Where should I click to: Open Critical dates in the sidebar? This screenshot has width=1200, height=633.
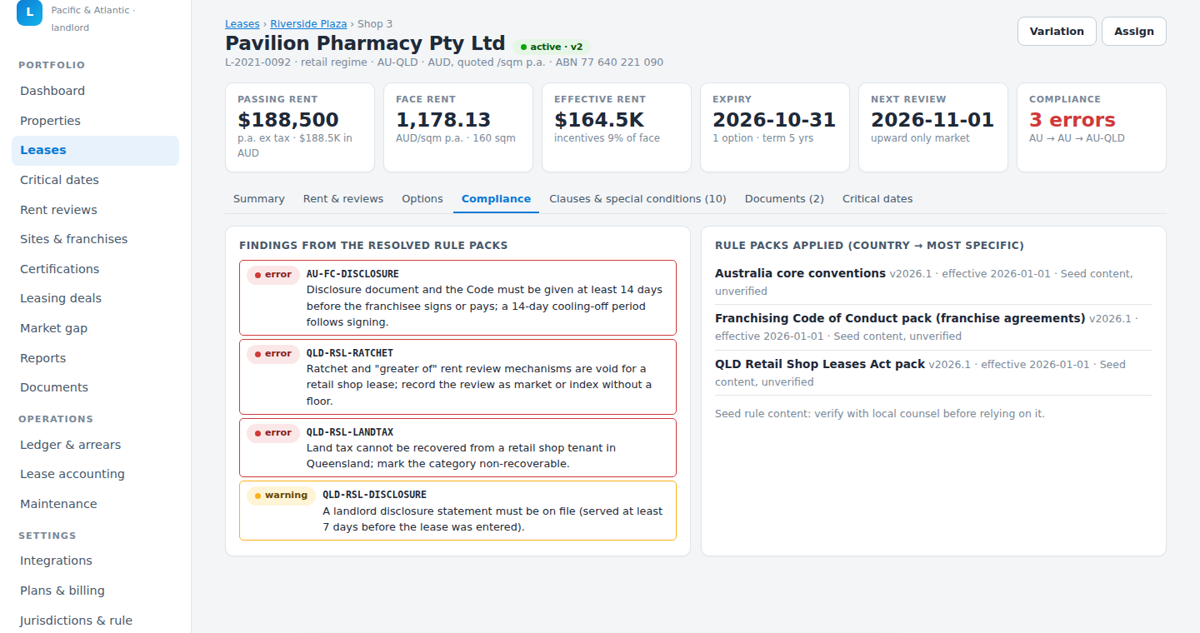(x=95, y=180)
